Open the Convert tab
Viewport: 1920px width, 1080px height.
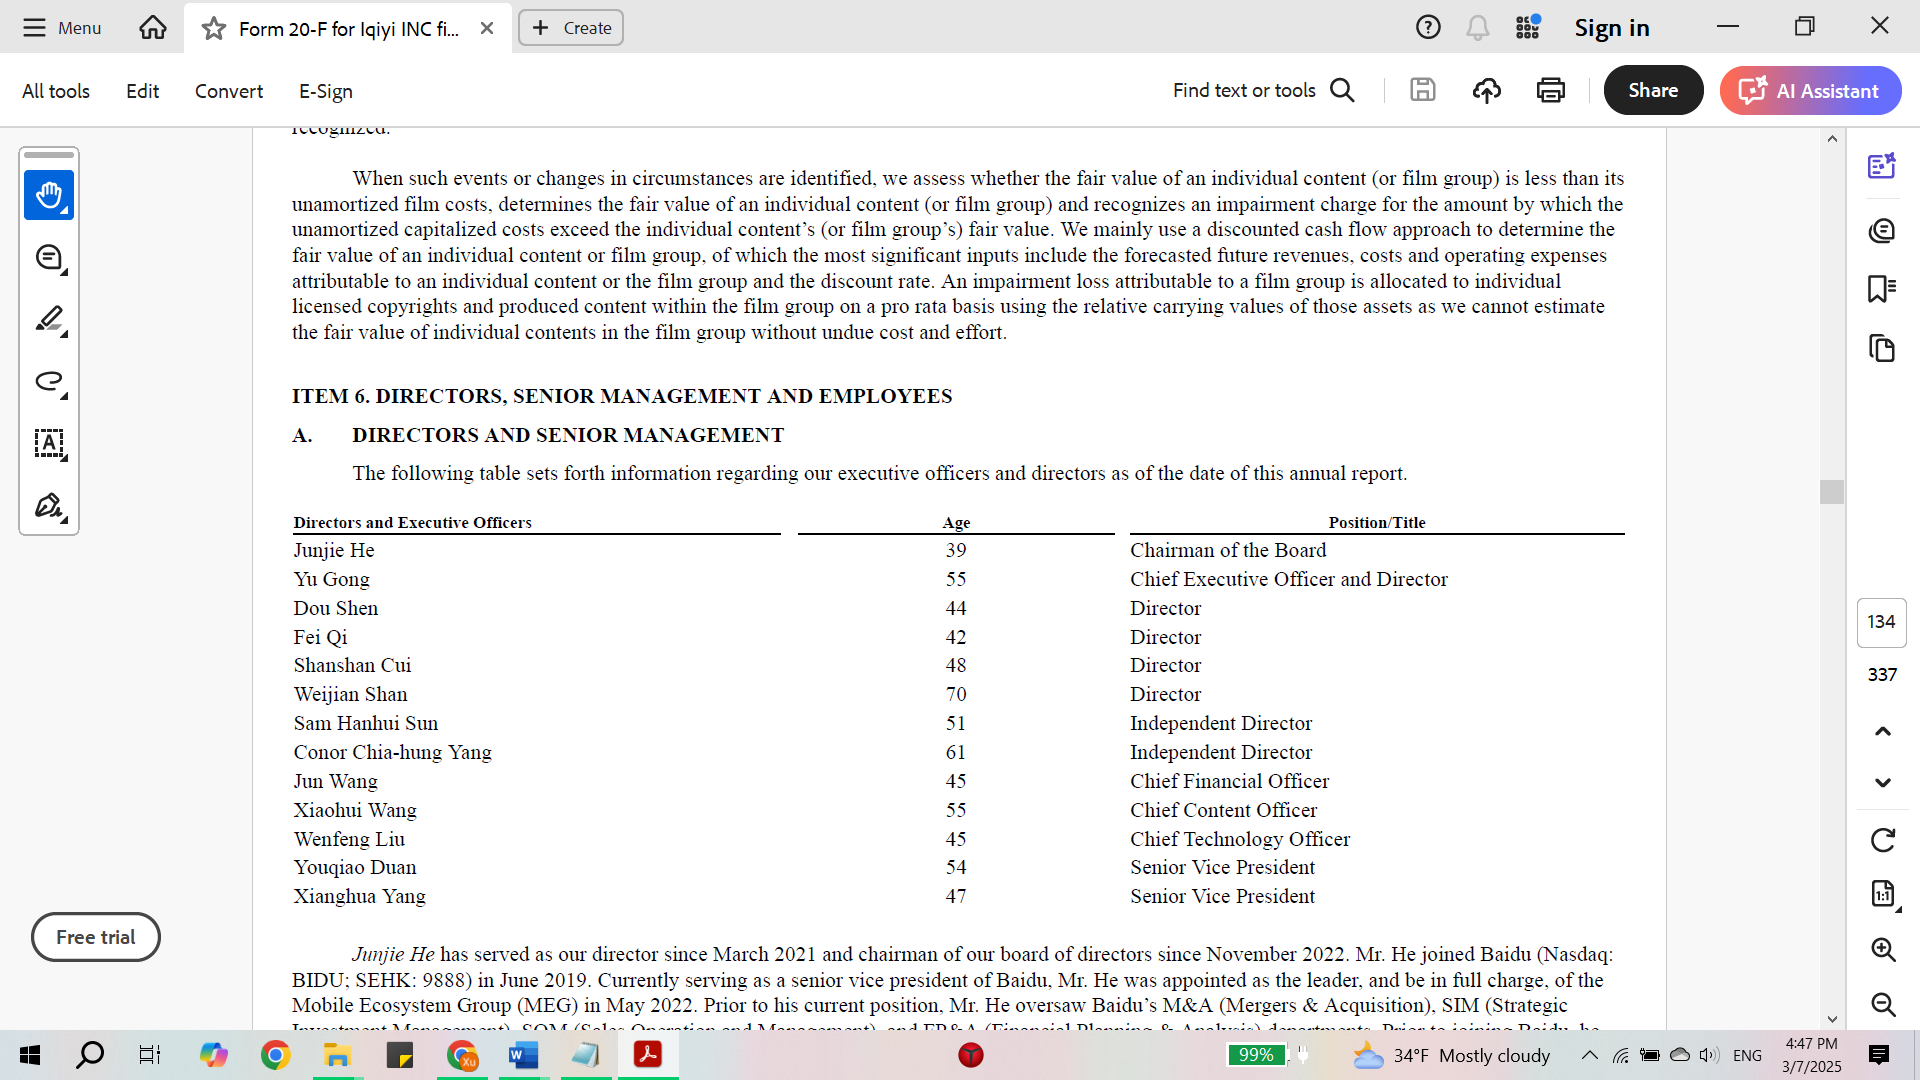pyautogui.click(x=229, y=91)
